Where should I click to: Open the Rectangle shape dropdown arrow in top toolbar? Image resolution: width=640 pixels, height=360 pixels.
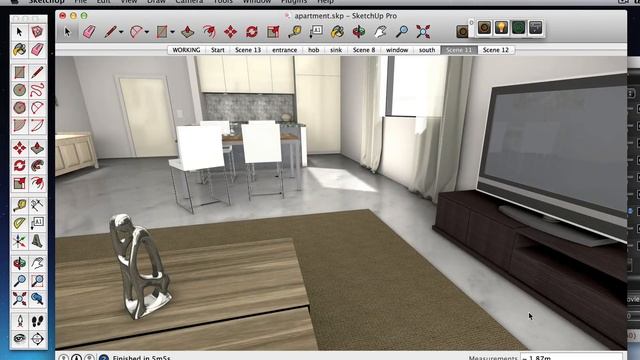[x=172, y=32]
